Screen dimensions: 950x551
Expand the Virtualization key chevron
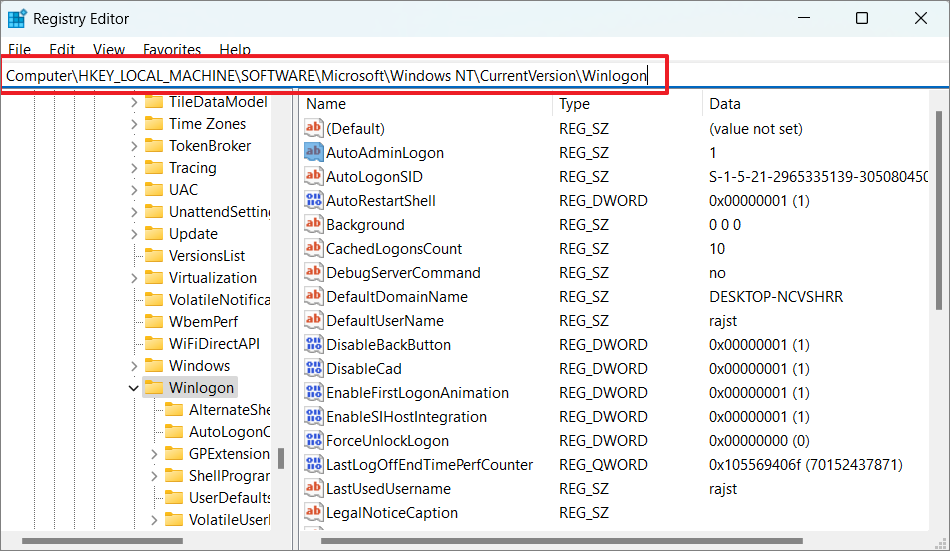[x=134, y=278]
